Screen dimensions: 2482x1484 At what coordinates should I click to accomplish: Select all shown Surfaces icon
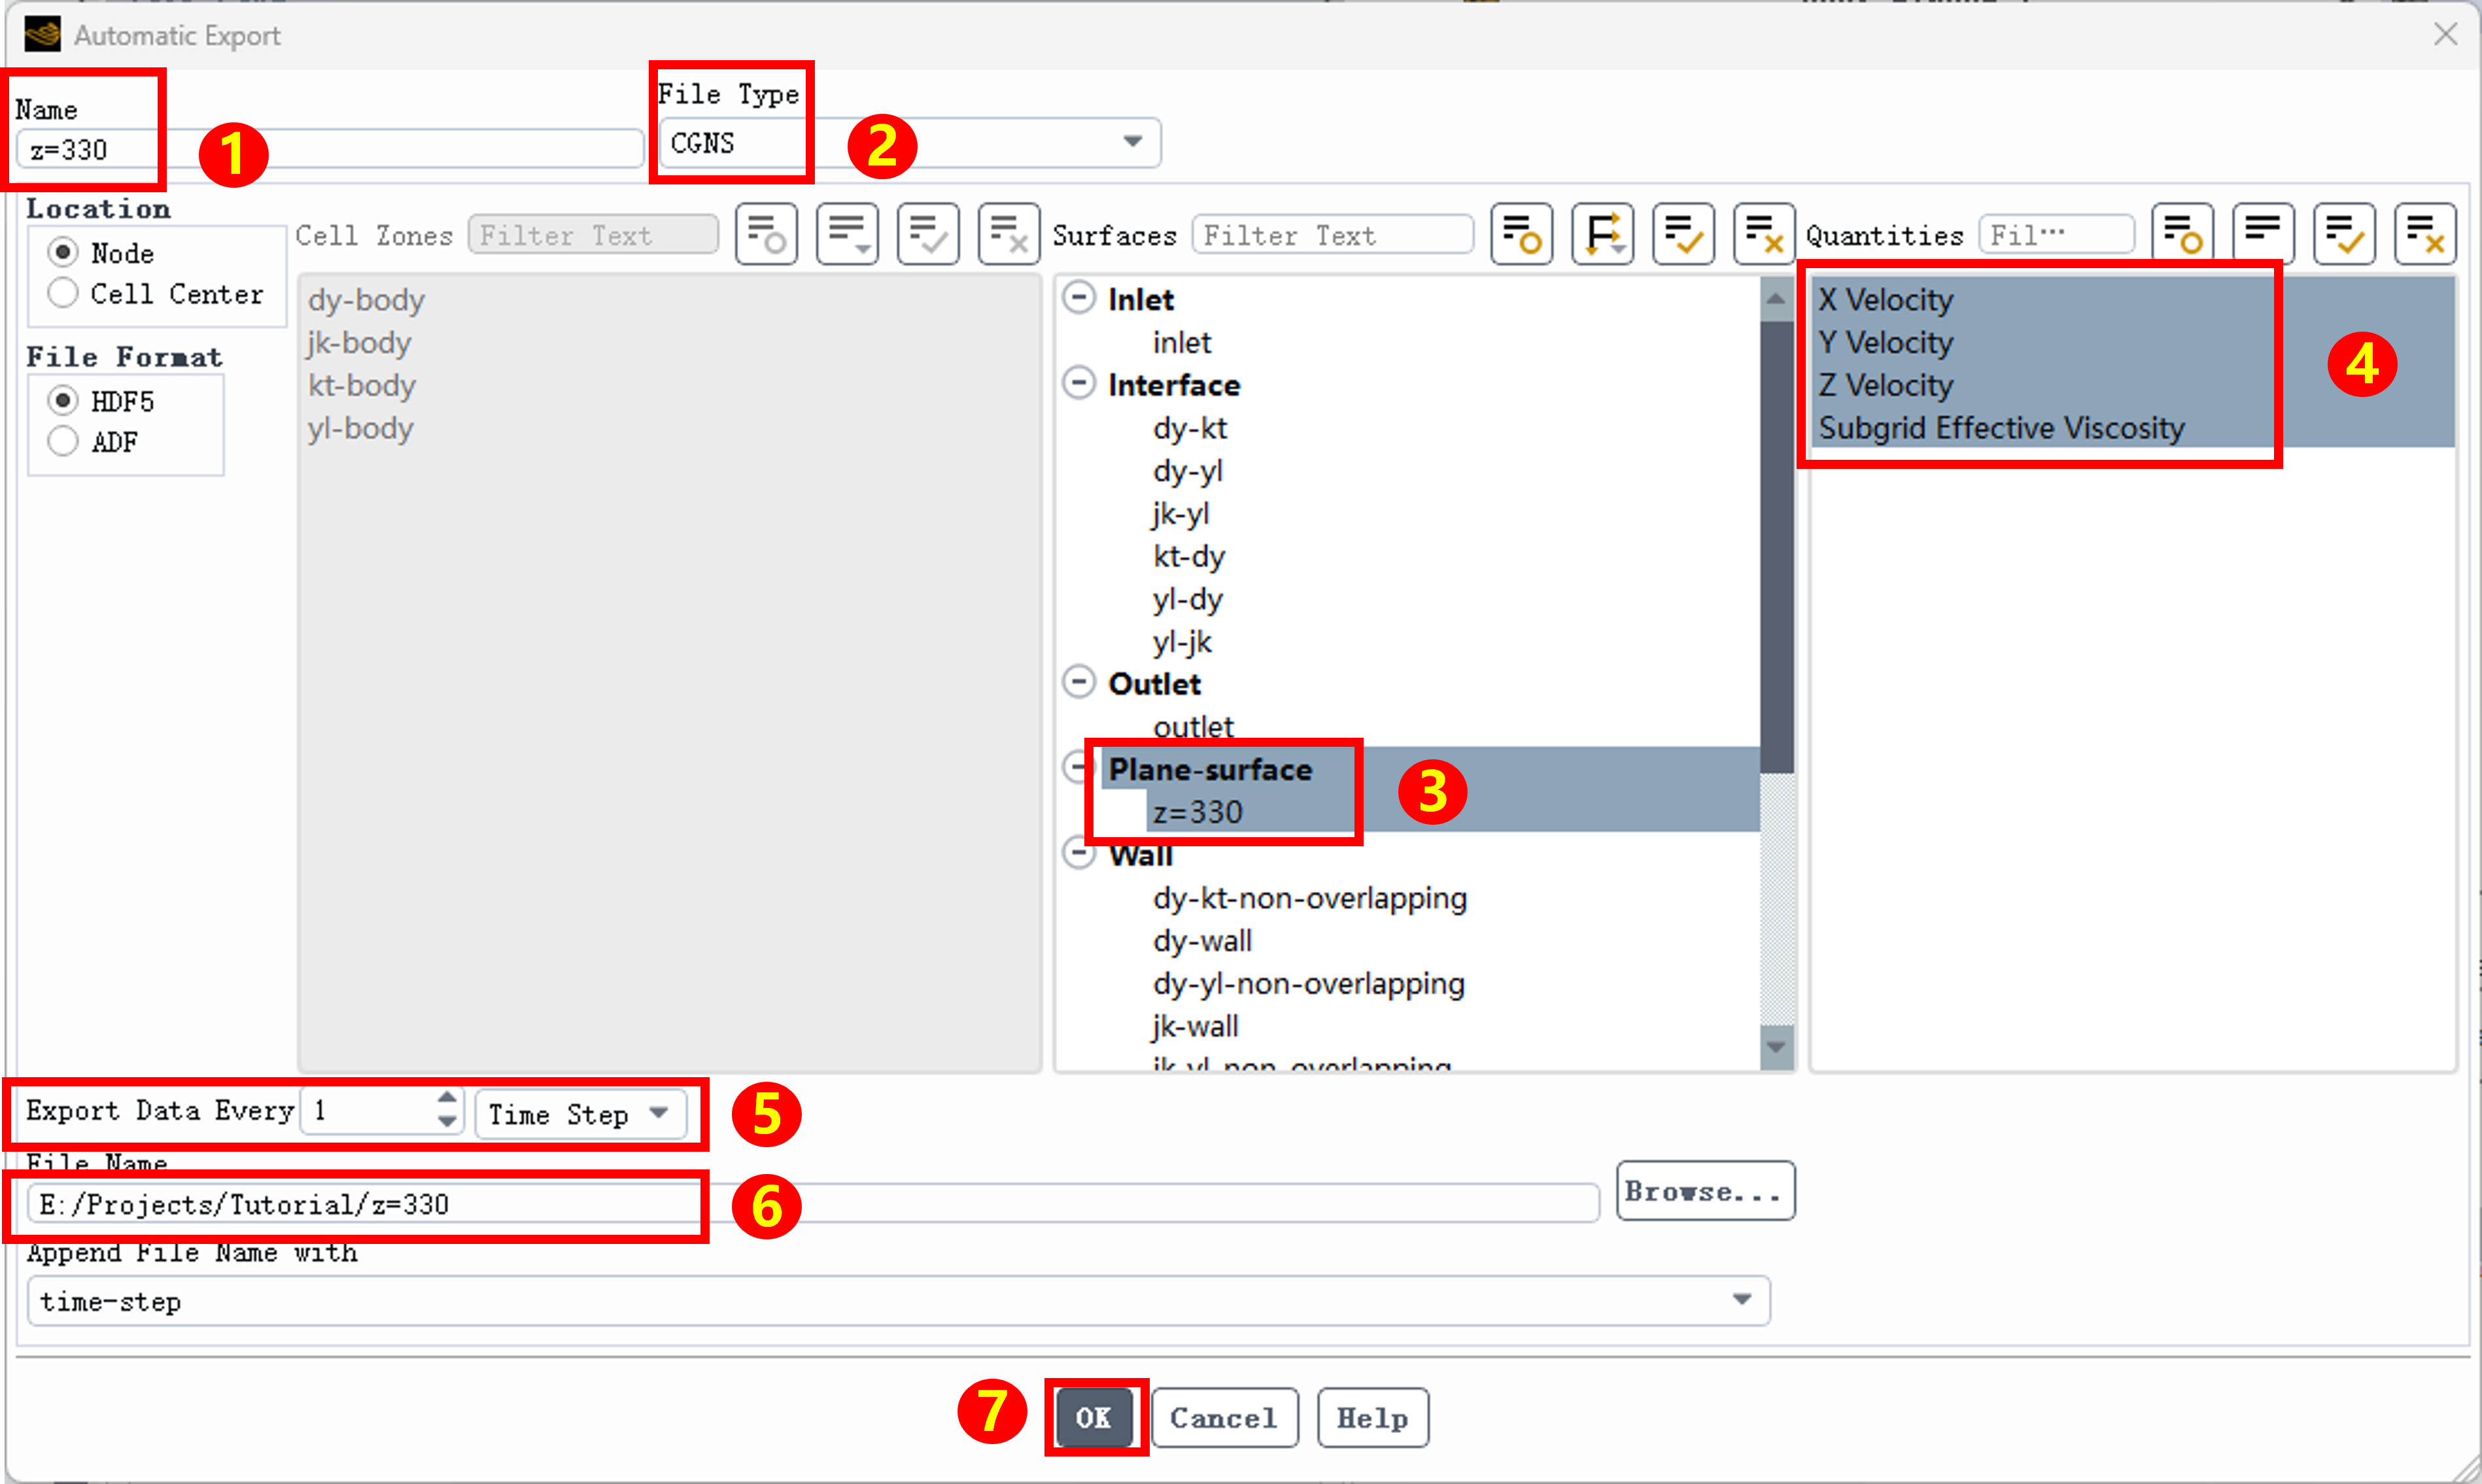click(x=1683, y=234)
